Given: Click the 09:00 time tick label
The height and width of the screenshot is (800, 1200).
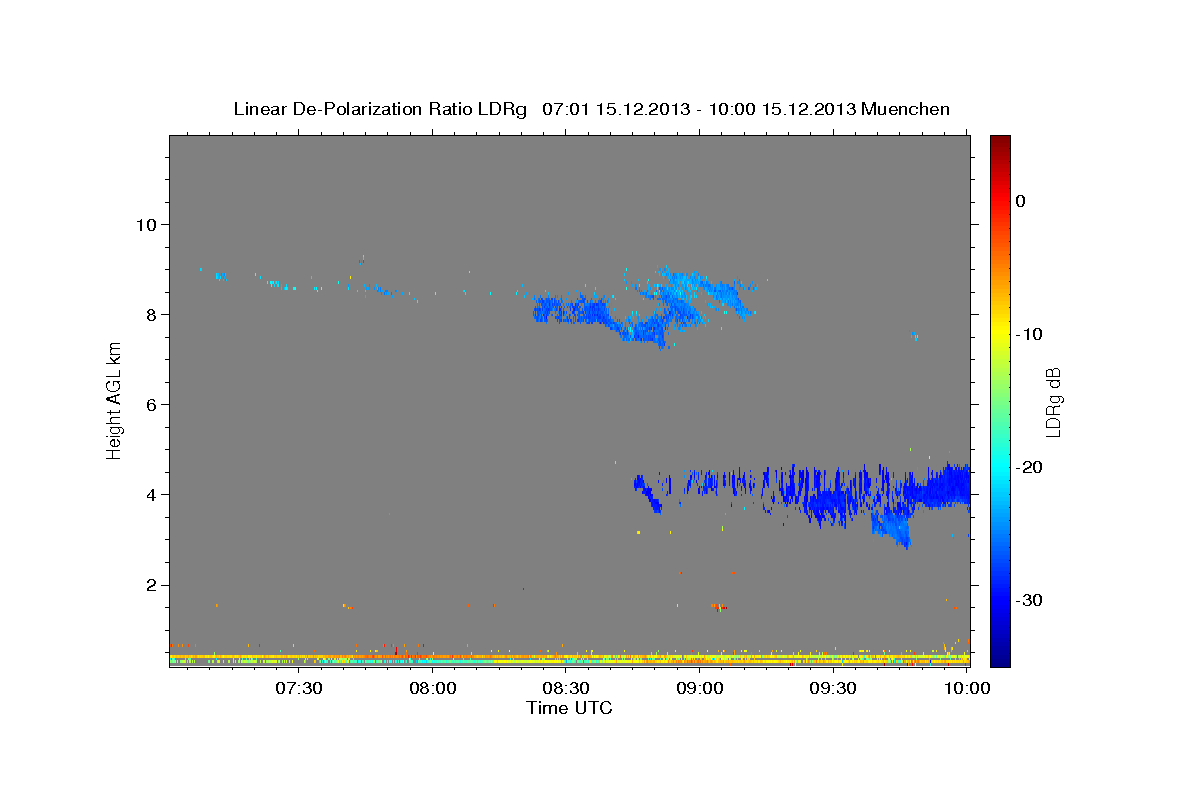Looking at the screenshot, I should tap(700, 688).
